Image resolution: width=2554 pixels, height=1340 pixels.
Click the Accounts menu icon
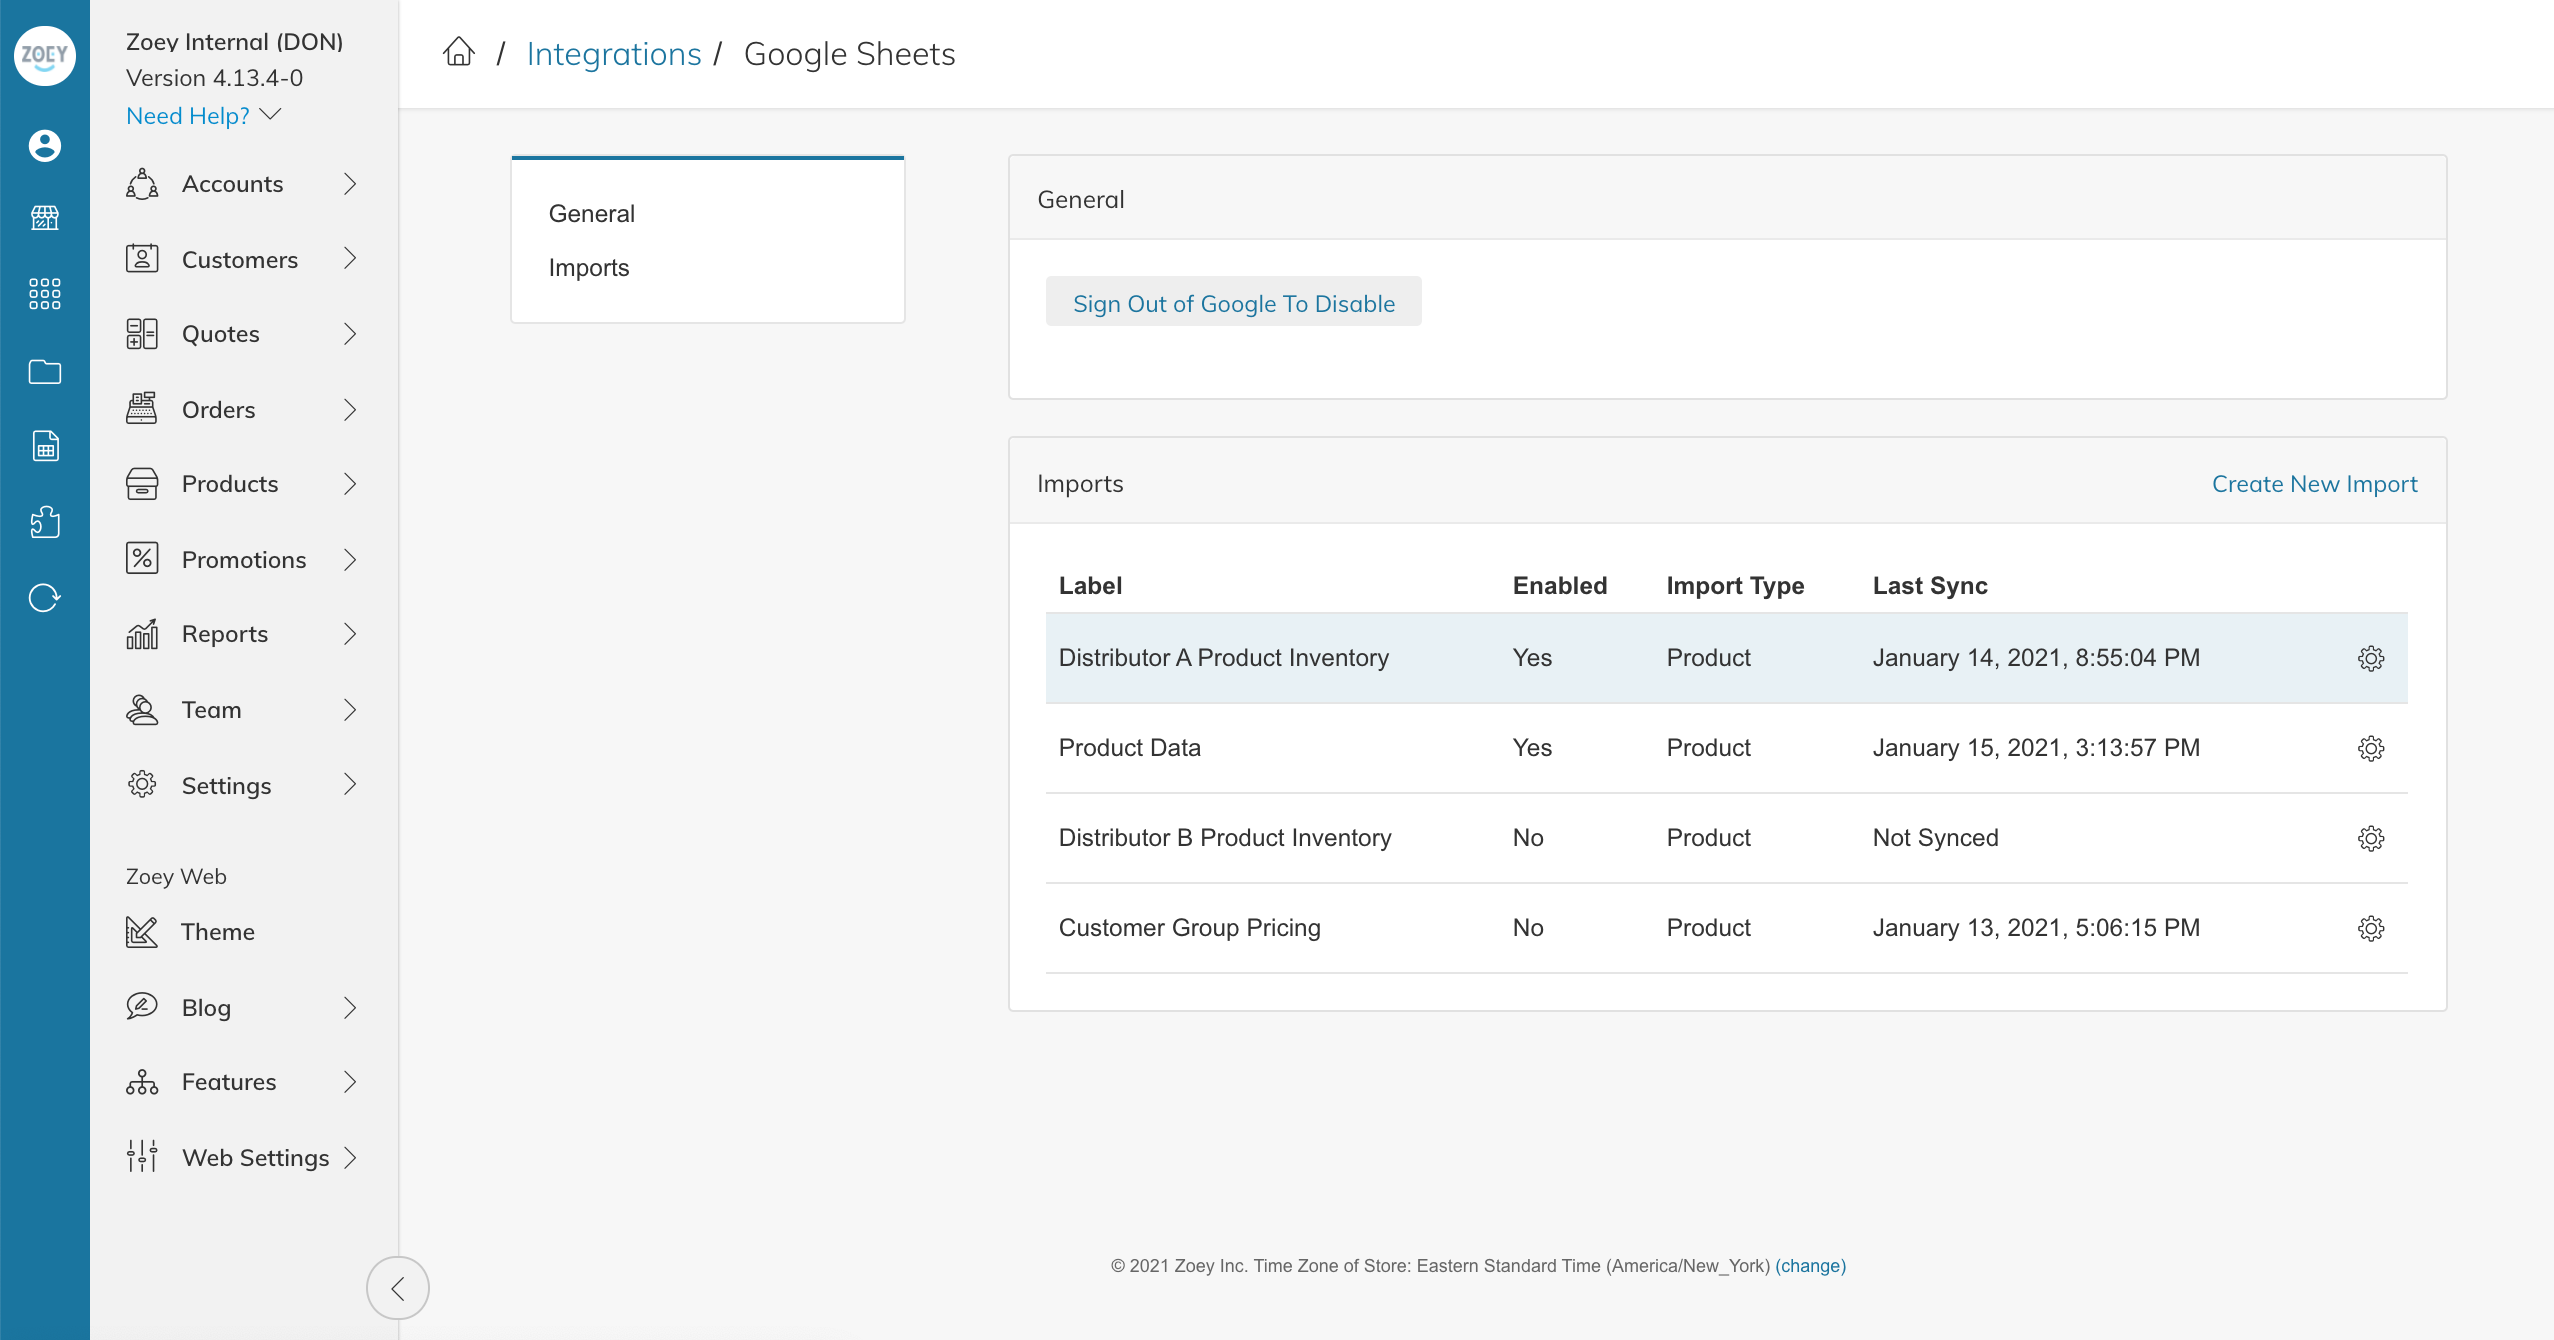tap(142, 184)
